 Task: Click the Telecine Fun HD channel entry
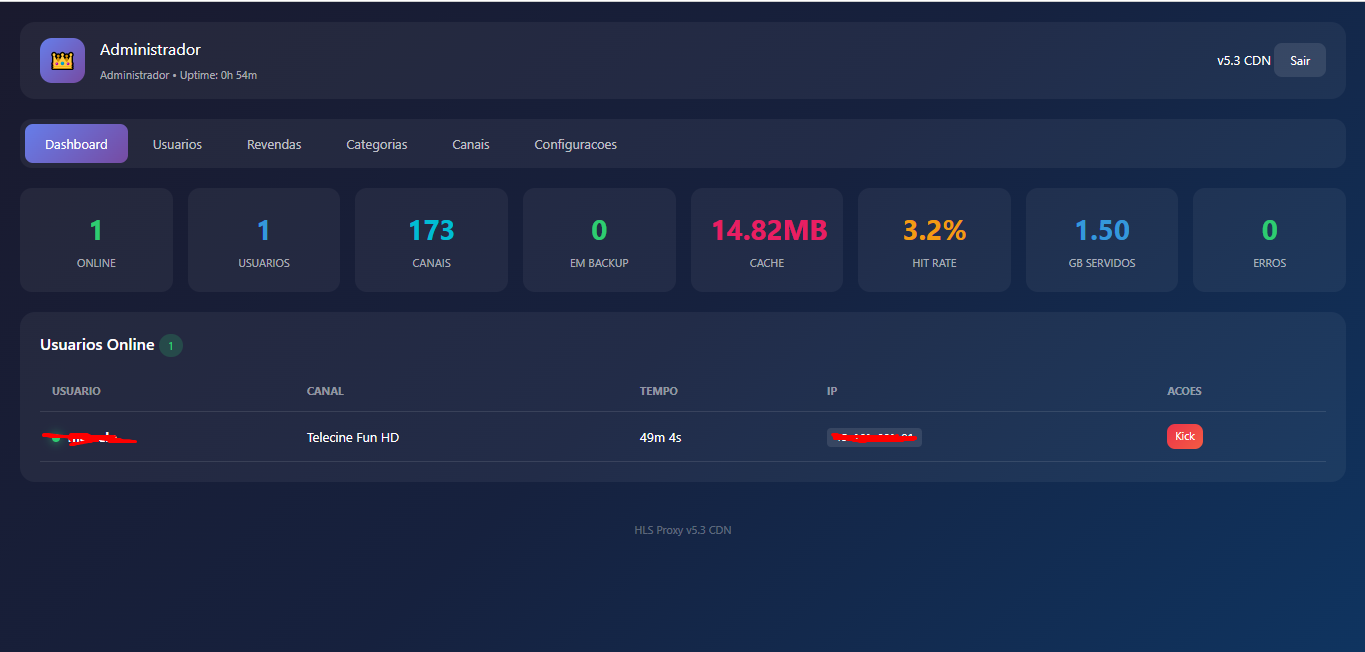(x=352, y=437)
